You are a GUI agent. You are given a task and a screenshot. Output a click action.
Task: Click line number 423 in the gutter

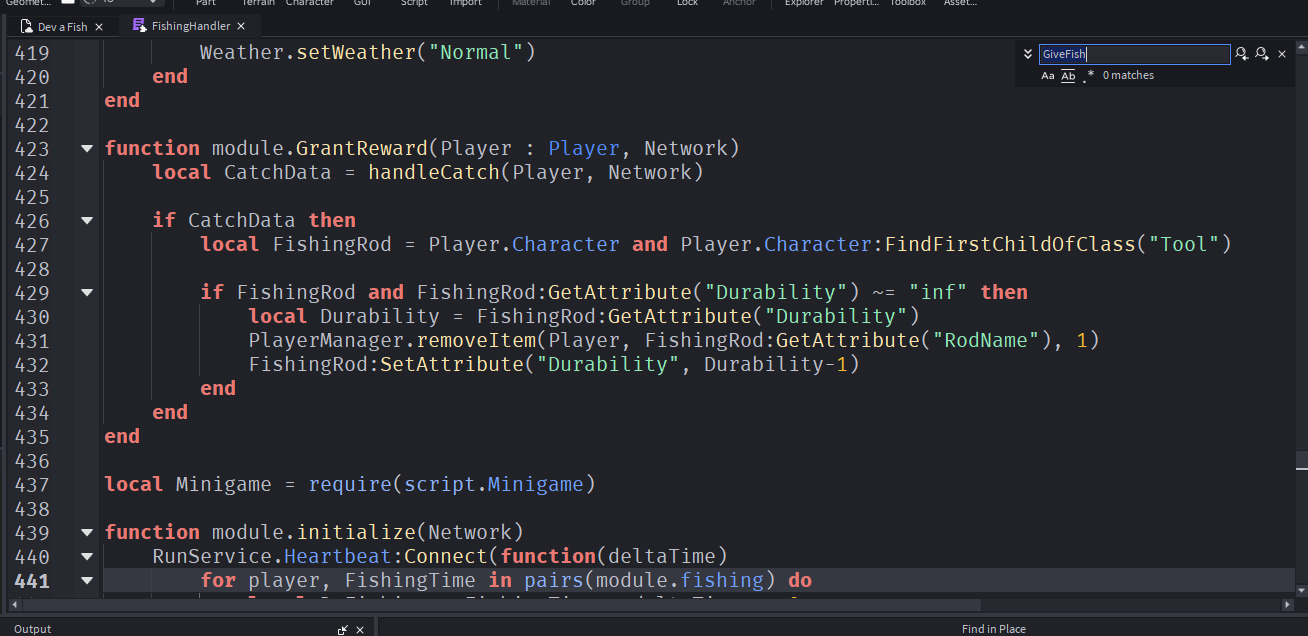(x=31, y=149)
